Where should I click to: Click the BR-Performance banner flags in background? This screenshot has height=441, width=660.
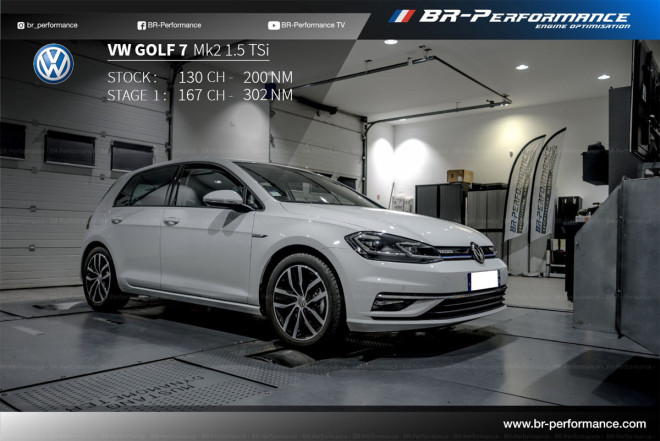[x=535, y=185]
